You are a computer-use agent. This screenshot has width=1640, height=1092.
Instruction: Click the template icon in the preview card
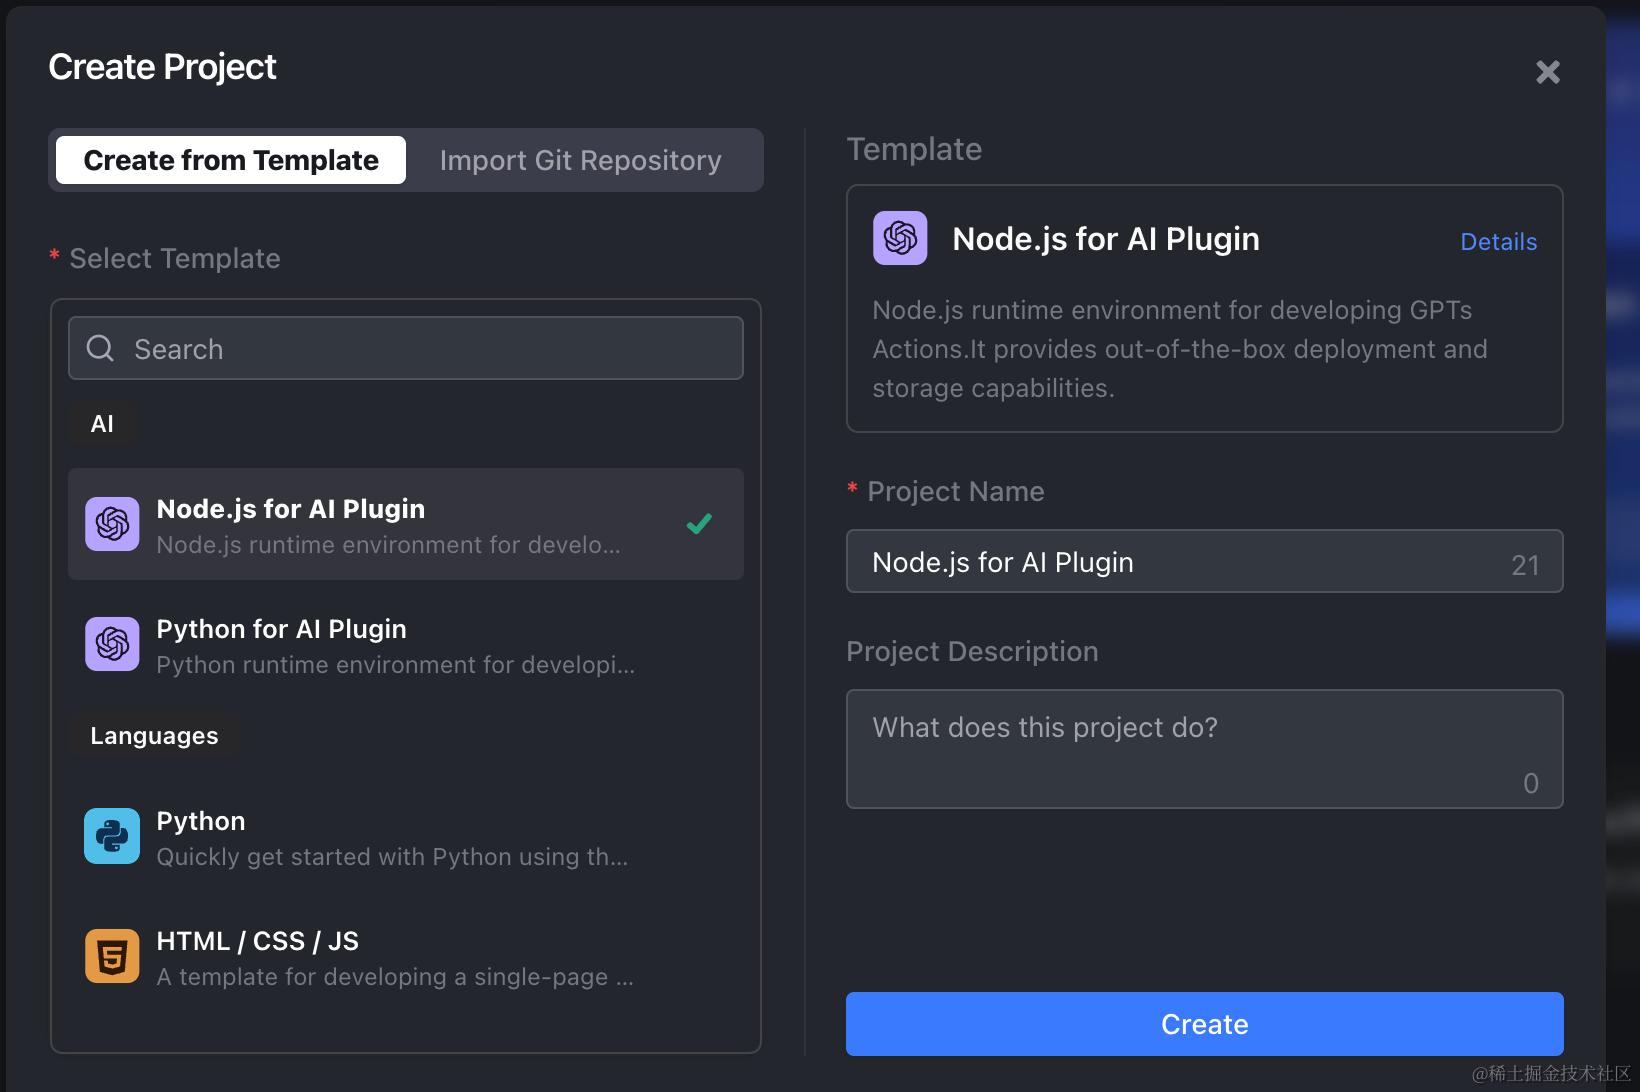pos(900,238)
